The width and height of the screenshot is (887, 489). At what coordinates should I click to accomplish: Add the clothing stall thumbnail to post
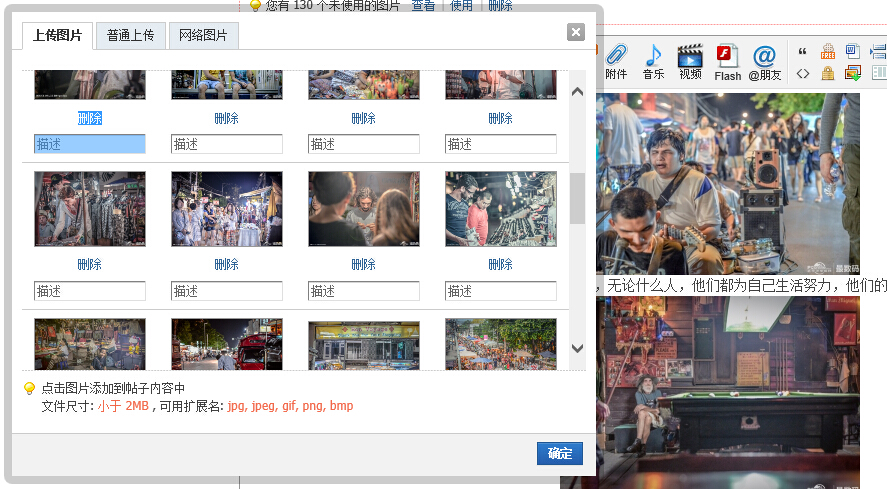coord(90,209)
